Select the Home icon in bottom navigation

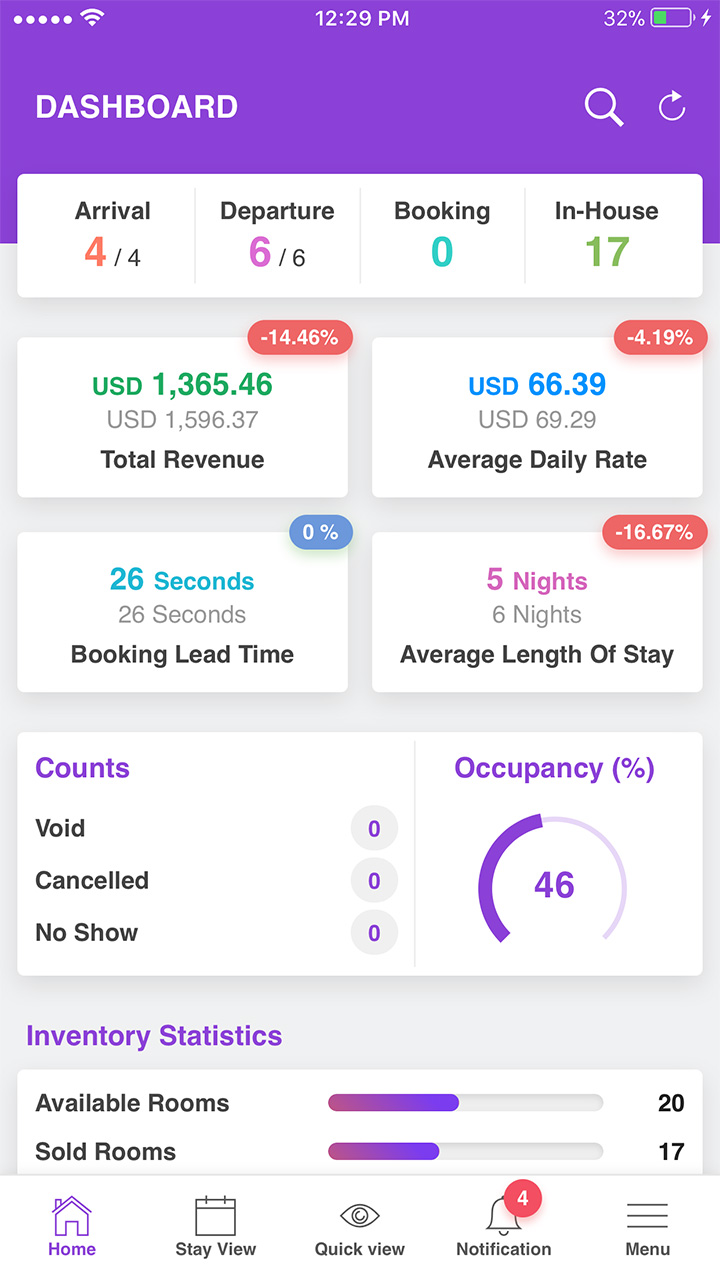(71, 1220)
